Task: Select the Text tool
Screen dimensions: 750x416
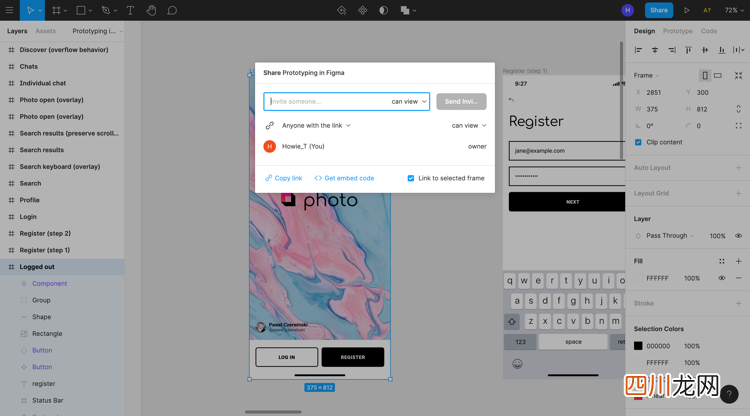Action: (130, 10)
